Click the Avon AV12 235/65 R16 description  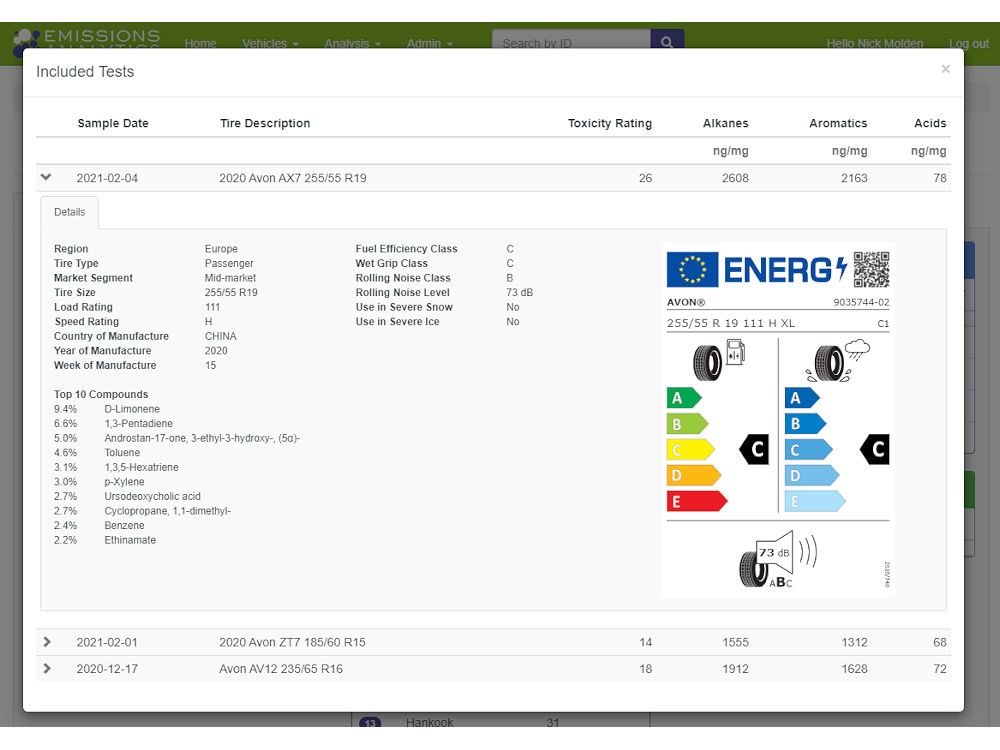[x=281, y=669]
